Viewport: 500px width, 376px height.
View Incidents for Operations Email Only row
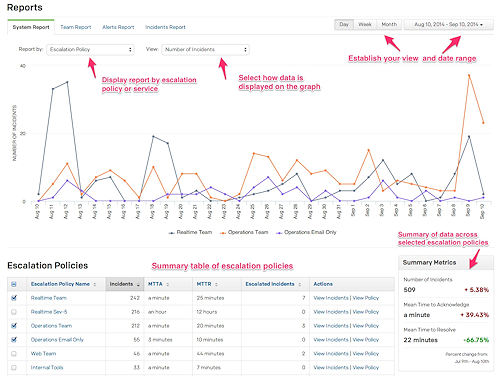[331, 340]
